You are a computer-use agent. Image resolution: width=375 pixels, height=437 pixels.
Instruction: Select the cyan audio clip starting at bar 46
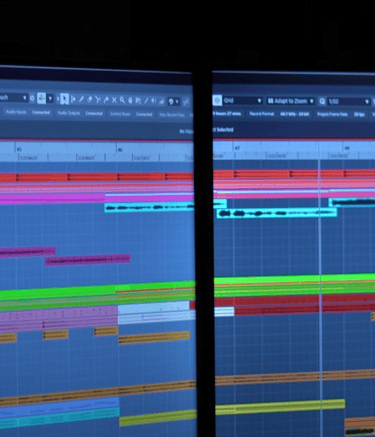[149, 208]
